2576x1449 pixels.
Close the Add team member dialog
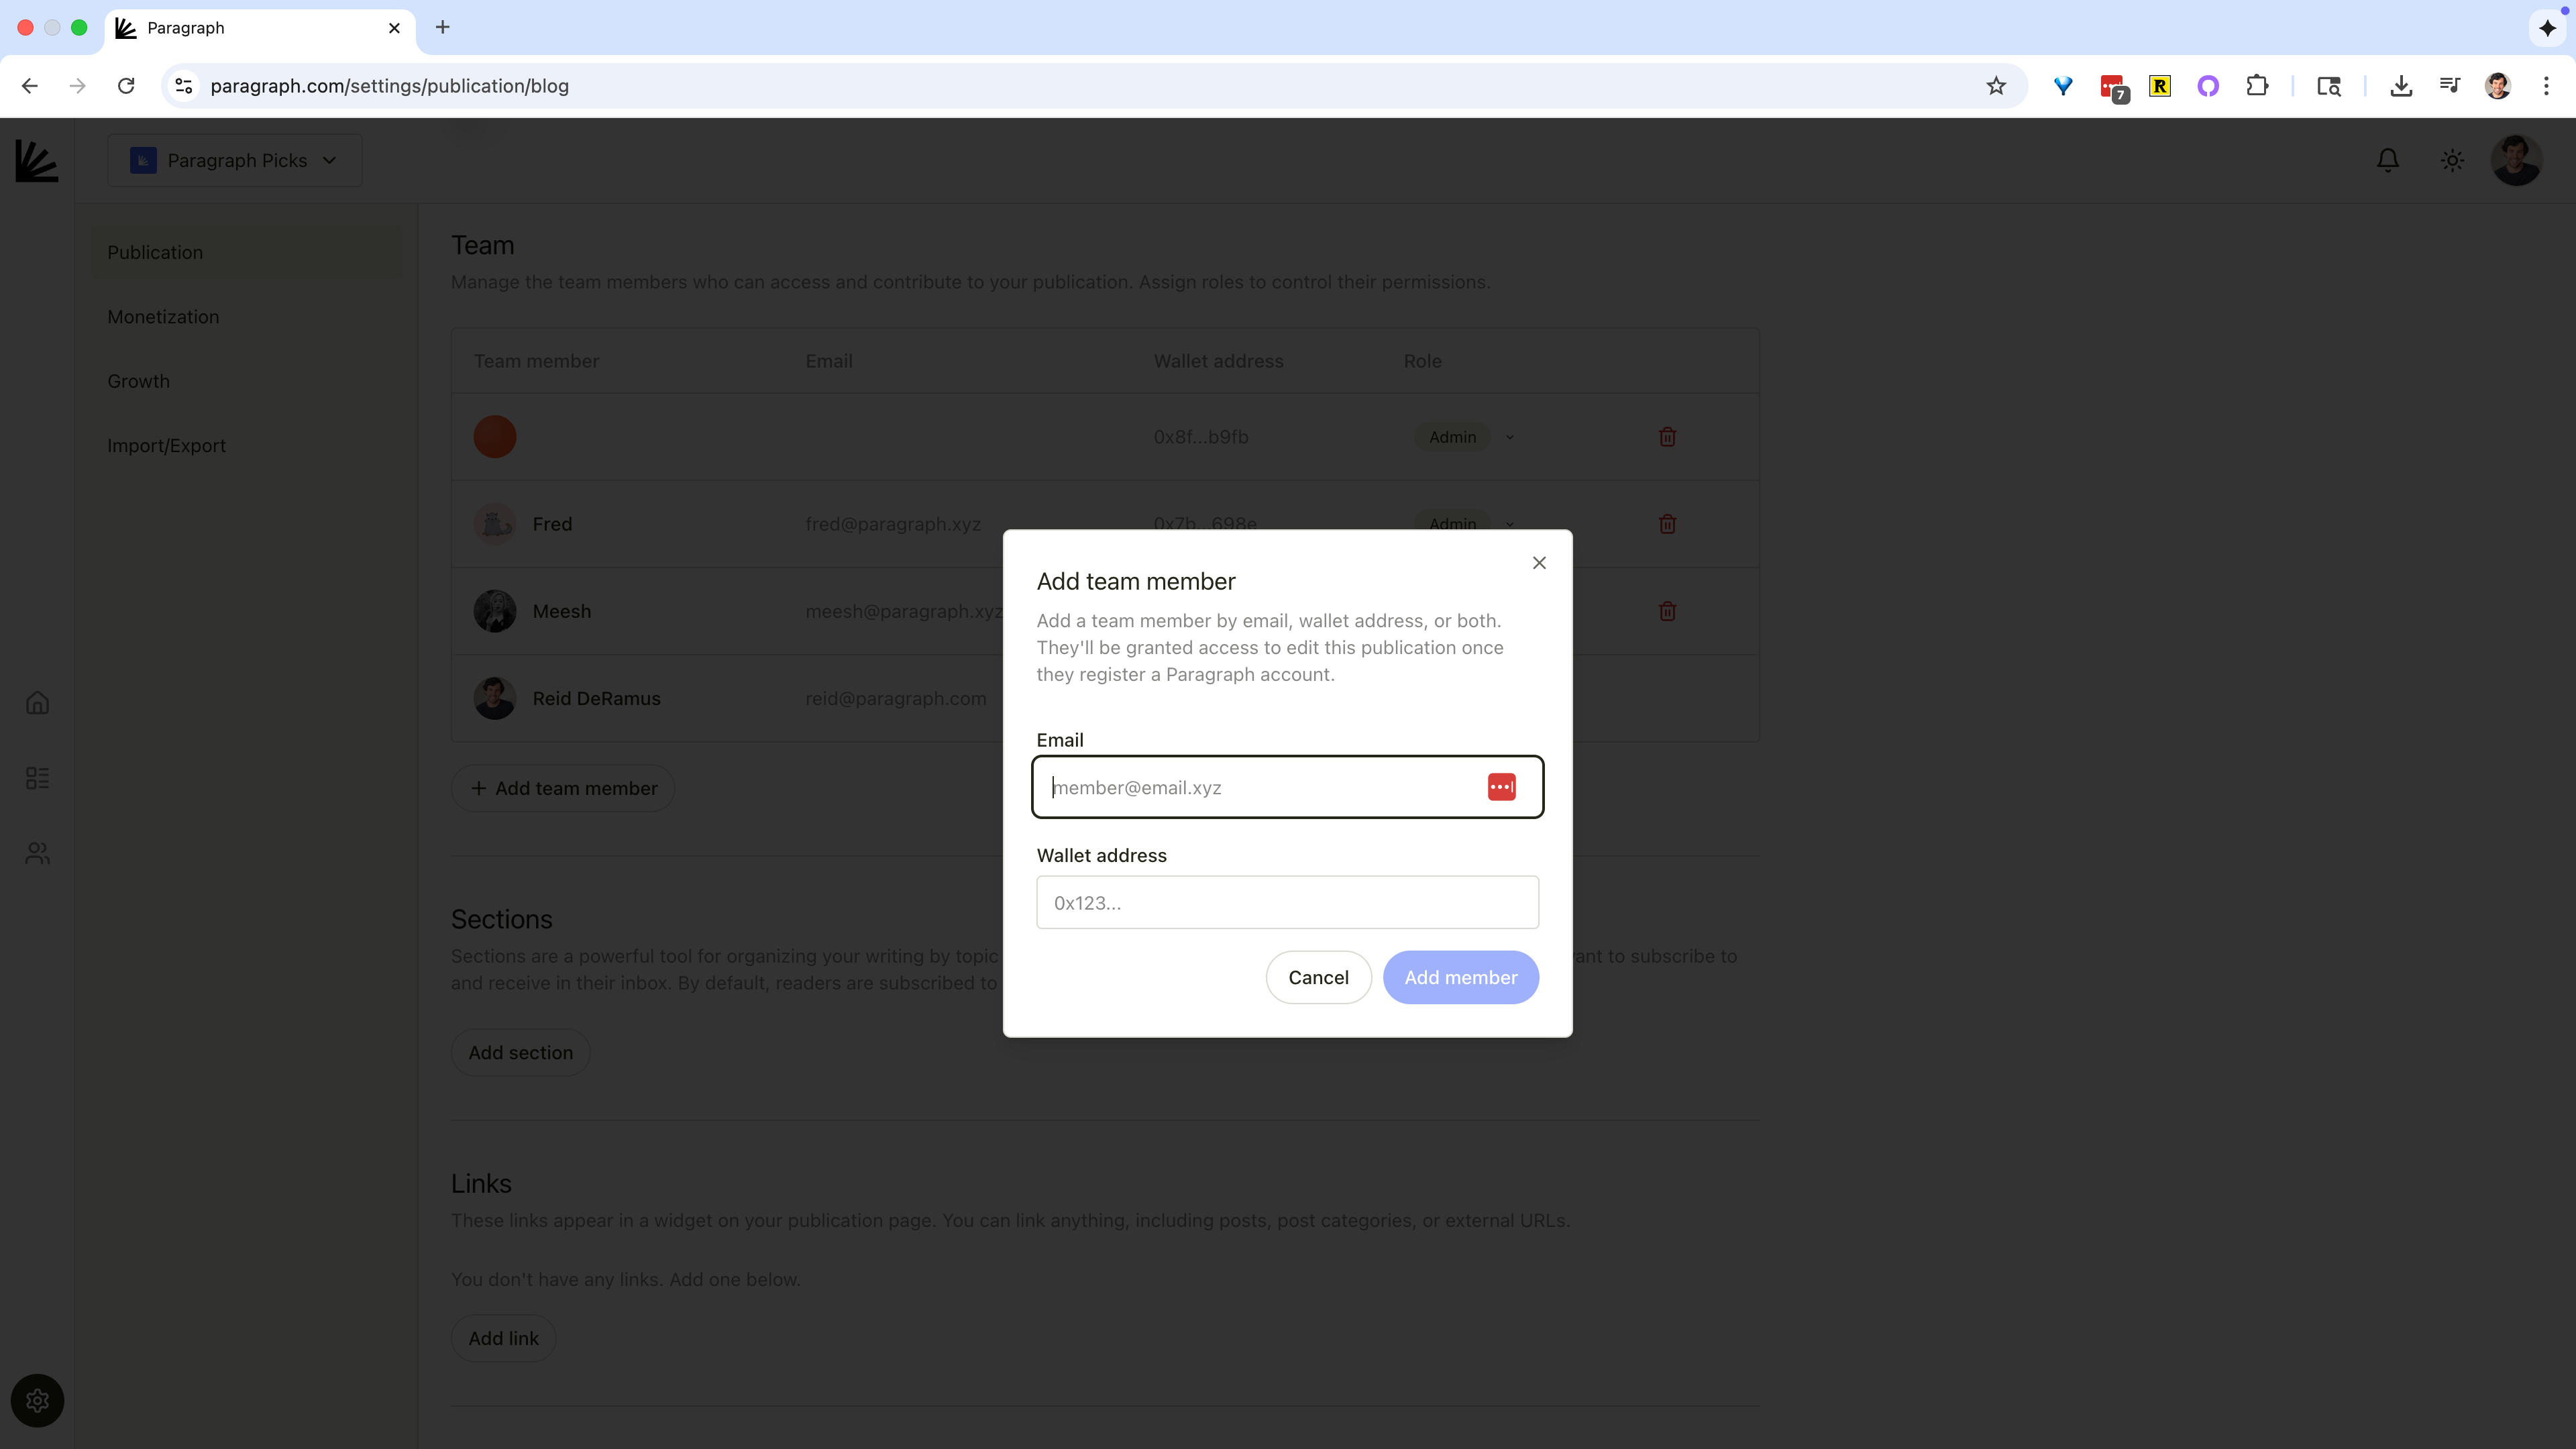1539,563
